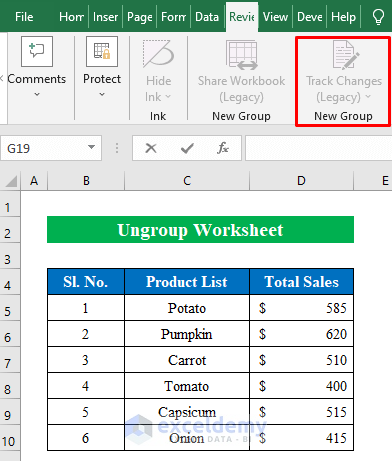392x461 pixels.
Task: Select column A header
Action: click(34, 181)
